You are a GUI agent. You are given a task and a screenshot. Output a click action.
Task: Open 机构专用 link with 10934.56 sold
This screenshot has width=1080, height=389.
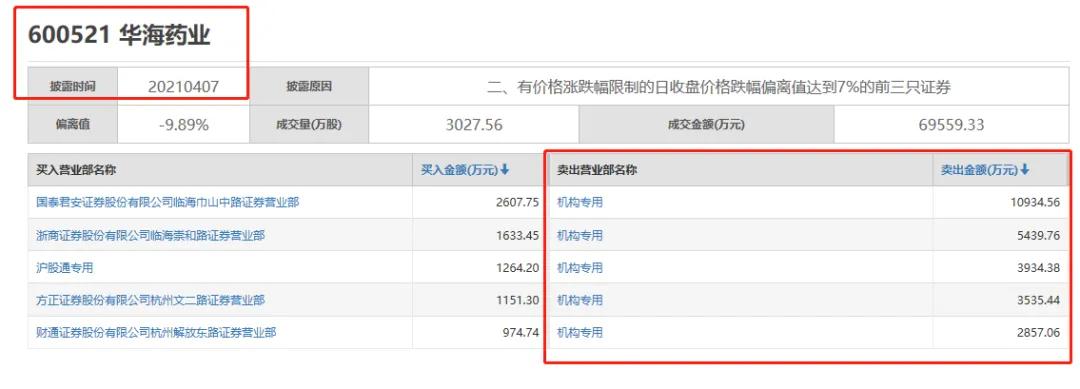coord(579,202)
